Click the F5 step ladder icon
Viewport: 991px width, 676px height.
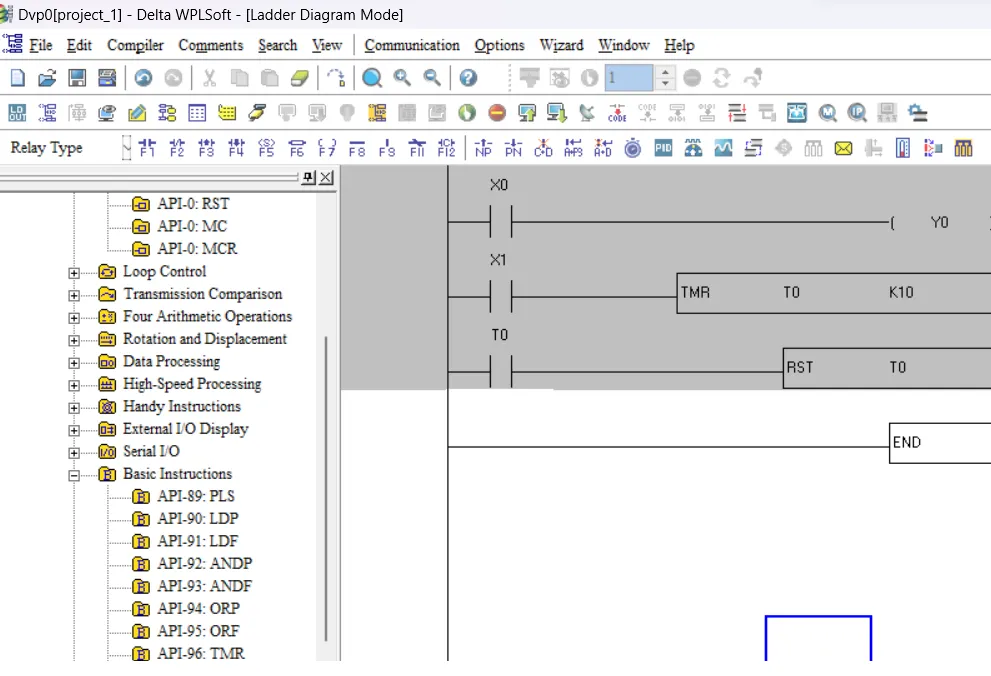point(267,148)
